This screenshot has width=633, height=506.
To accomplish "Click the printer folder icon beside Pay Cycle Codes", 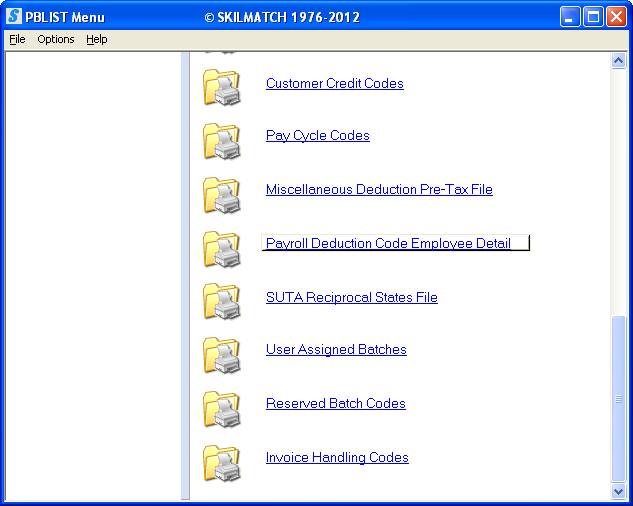I will [222, 141].
